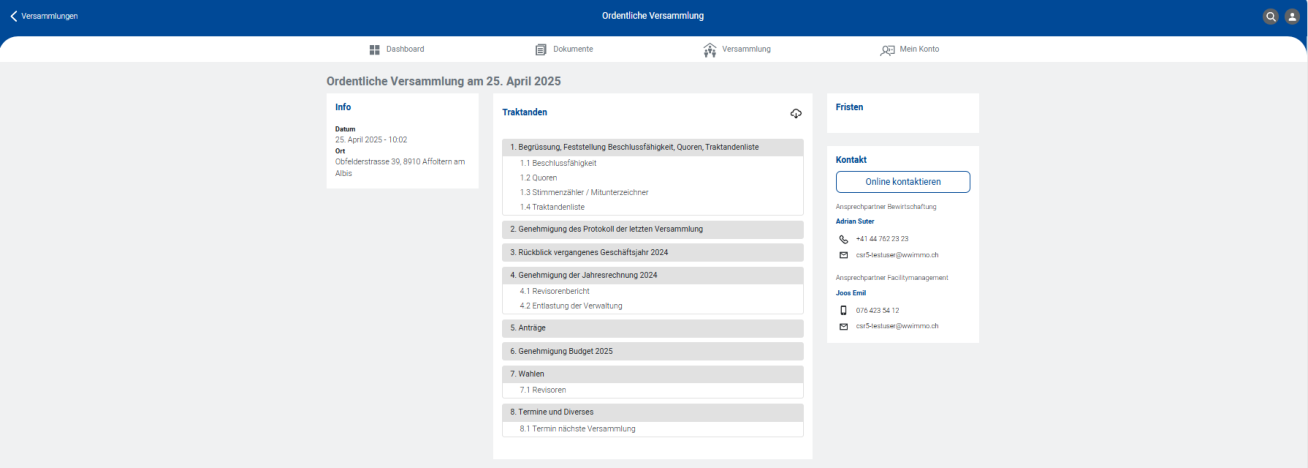This screenshot has height=468, width=1308.
Task: Click the Versammlung people icon
Action: pos(710,49)
